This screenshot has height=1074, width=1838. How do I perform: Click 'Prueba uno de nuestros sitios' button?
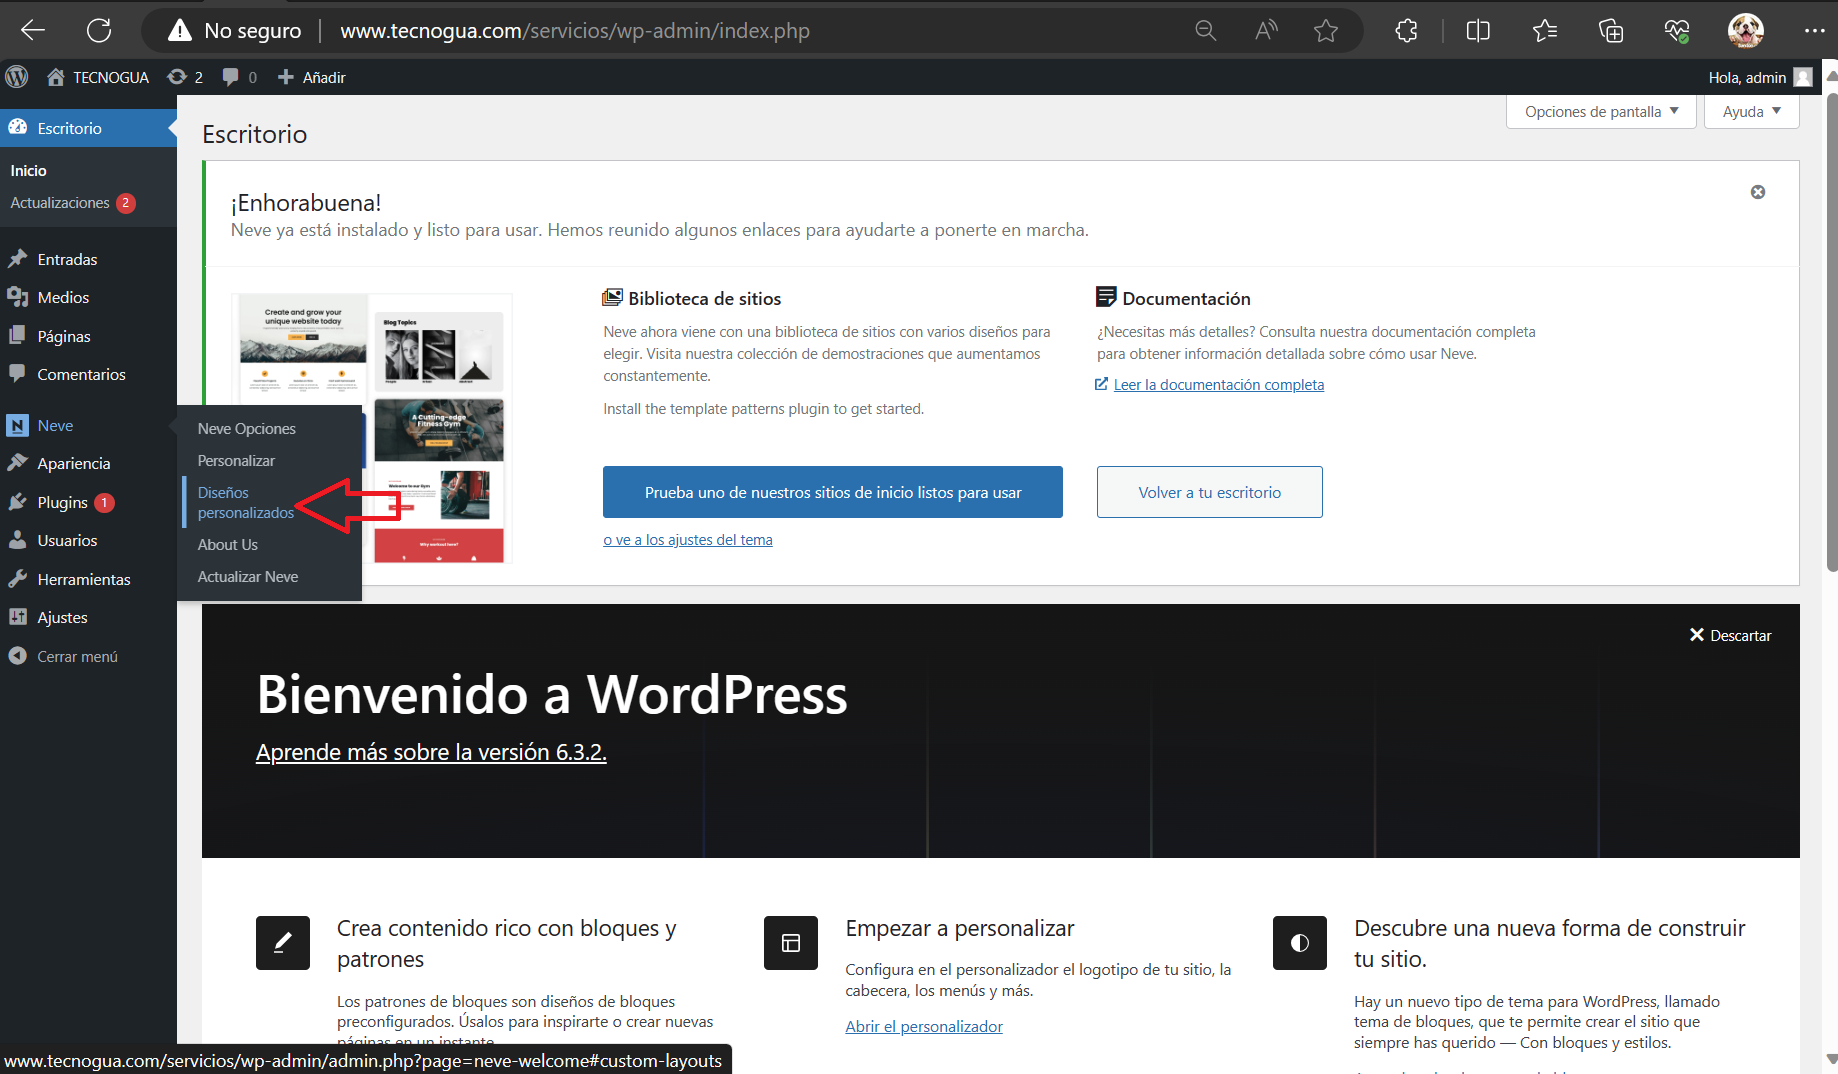coord(833,492)
